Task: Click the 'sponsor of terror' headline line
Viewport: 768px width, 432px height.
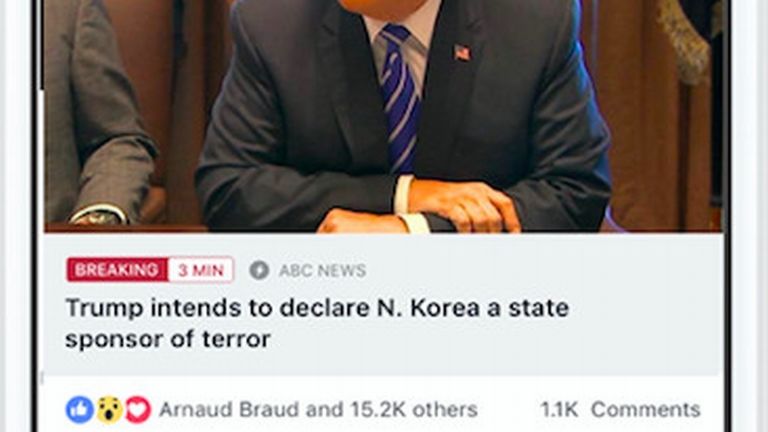Action: point(168,339)
